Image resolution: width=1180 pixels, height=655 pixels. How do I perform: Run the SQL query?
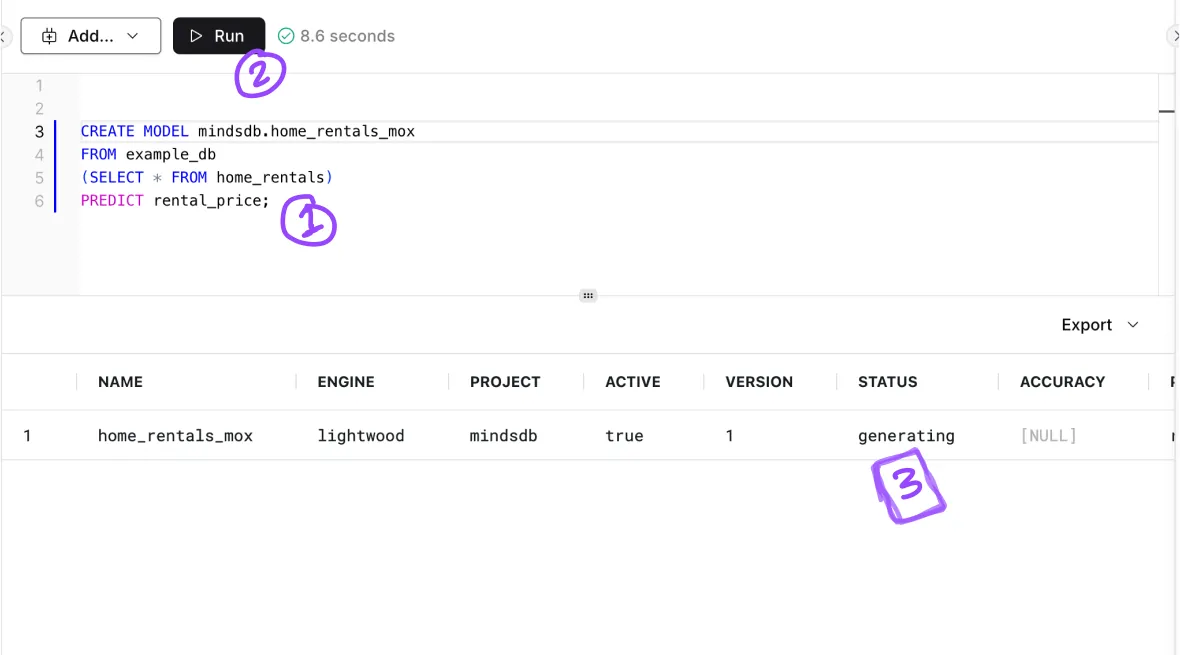click(x=218, y=36)
